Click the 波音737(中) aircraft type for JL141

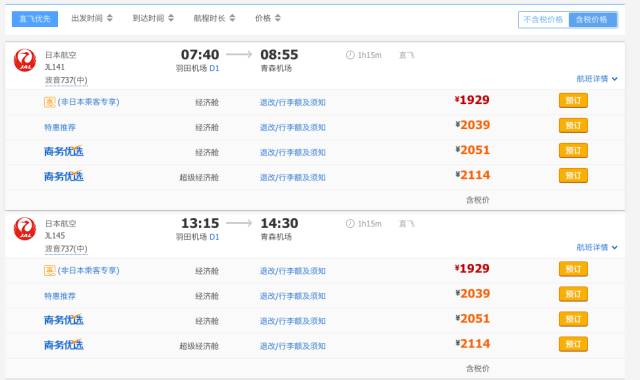66,80
